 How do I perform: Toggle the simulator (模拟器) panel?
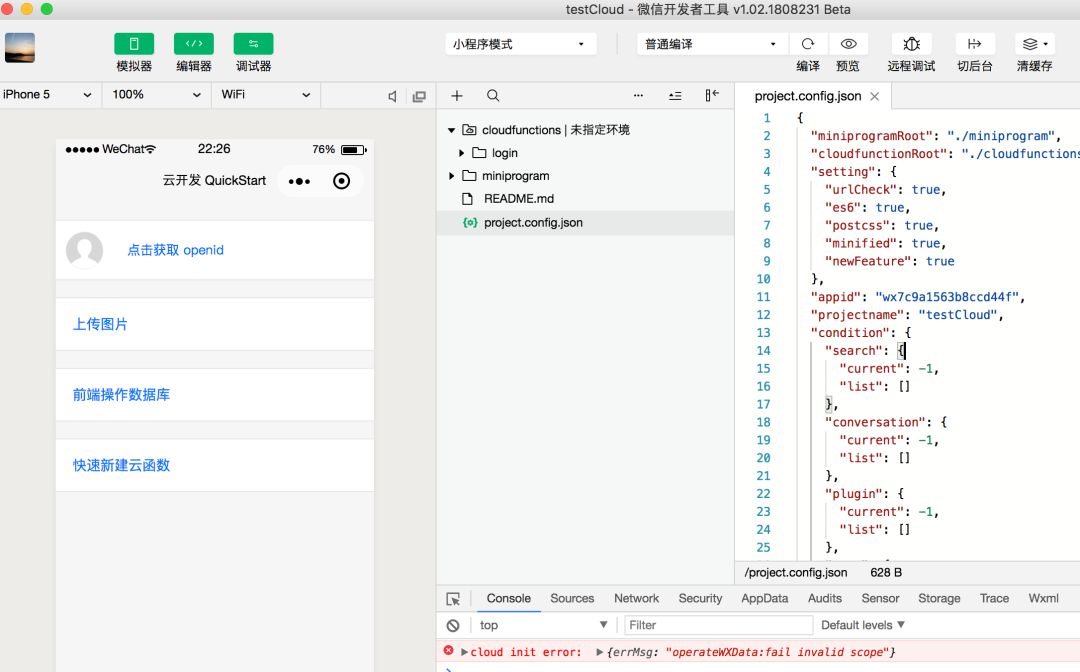pyautogui.click(x=134, y=44)
